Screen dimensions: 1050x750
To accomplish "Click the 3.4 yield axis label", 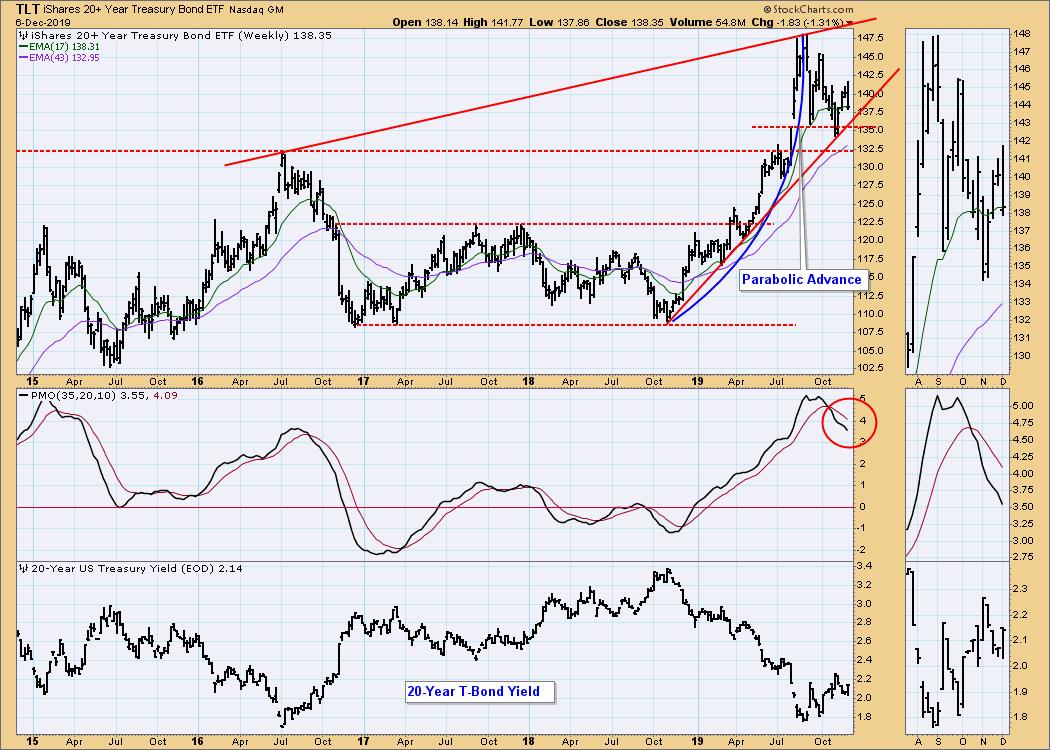I will pyautogui.click(x=867, y=566).
